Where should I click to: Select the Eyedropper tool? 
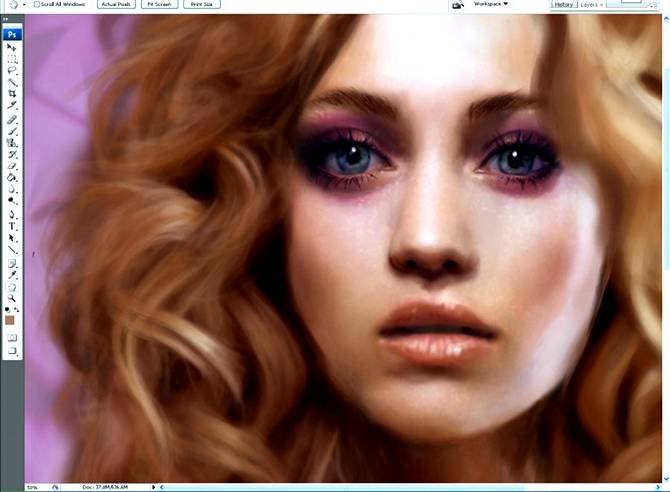click(12, 274)
